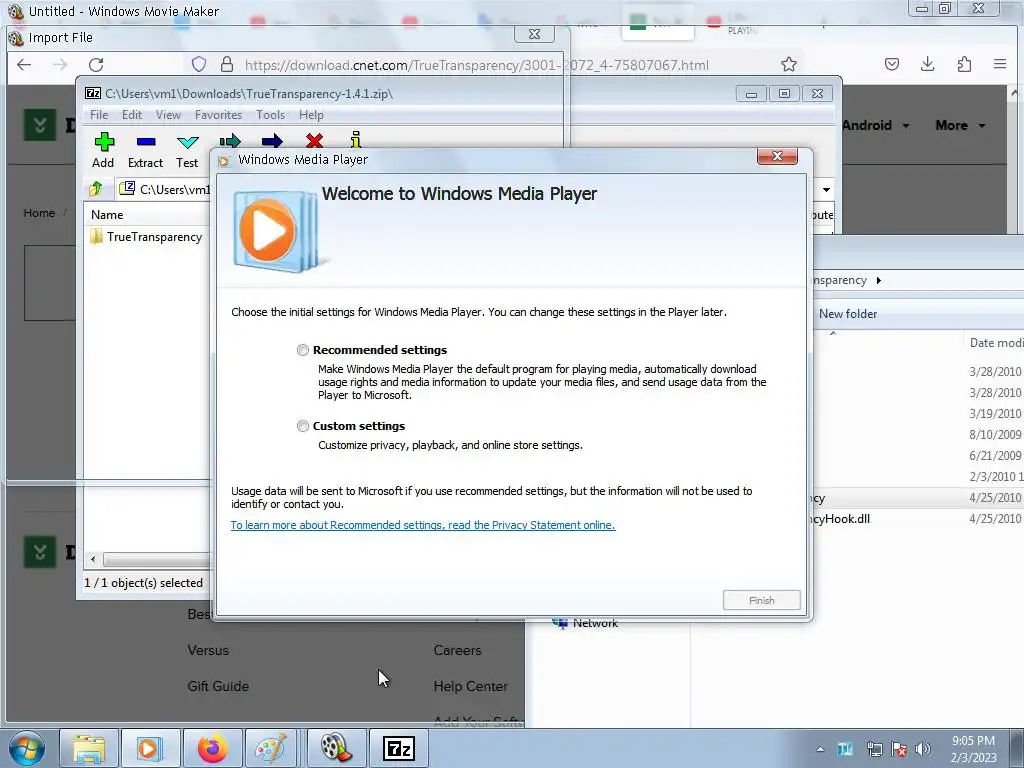
Task: Close the Windows Media Player welcome dialog
Action: 777,156
